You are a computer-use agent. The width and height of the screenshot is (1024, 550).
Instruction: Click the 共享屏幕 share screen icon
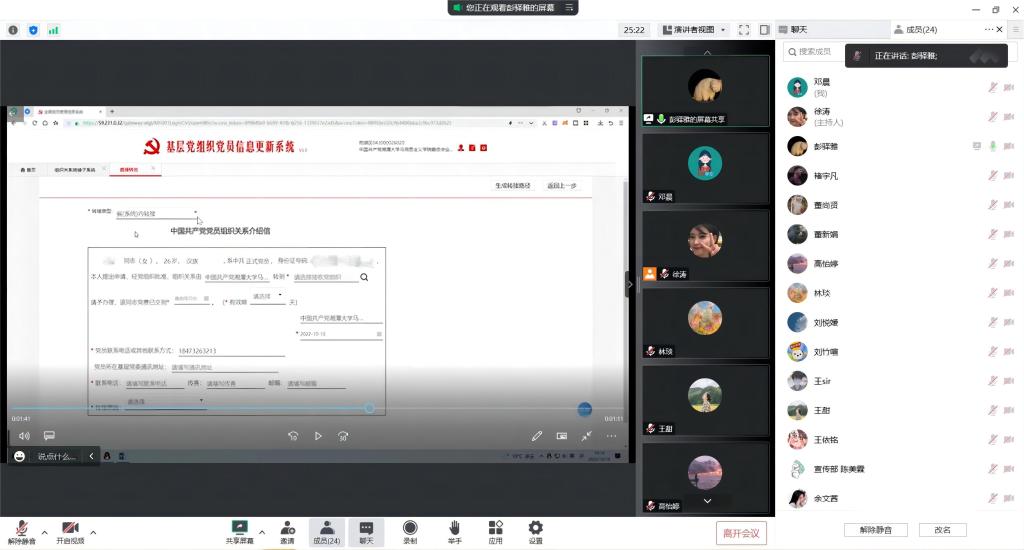pos(239,527)
